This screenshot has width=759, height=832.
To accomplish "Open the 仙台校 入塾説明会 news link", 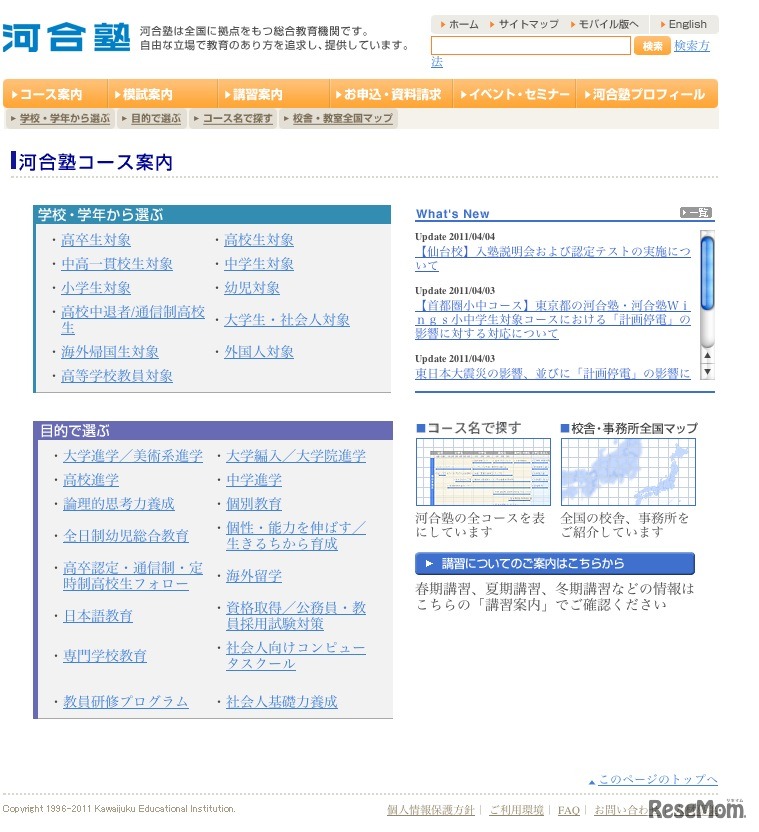I will pos(553,258).
